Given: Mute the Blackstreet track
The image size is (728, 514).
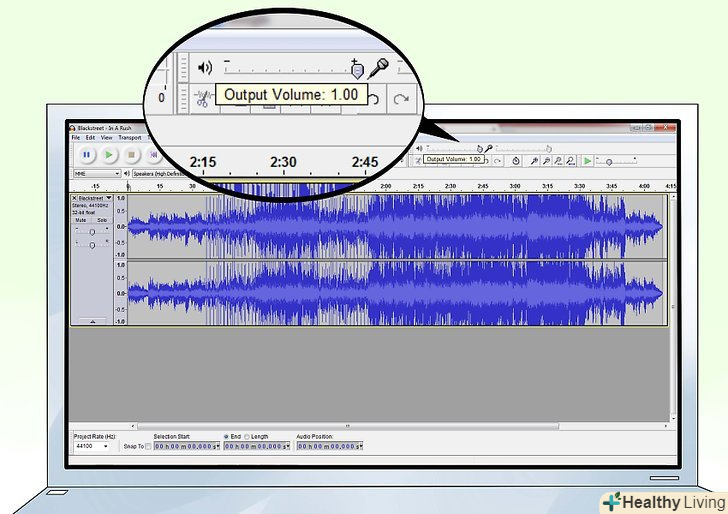Looking at the screenshot, I should [x=81, y=220].
